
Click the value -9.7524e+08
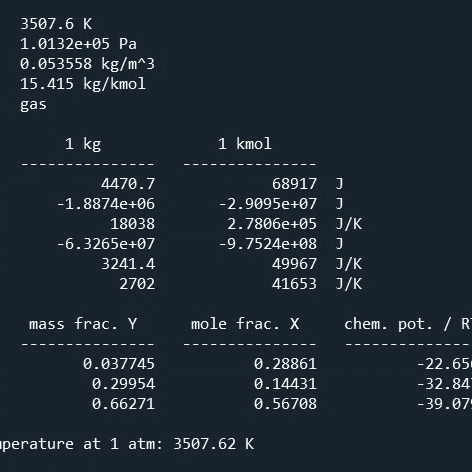(268, 244)
